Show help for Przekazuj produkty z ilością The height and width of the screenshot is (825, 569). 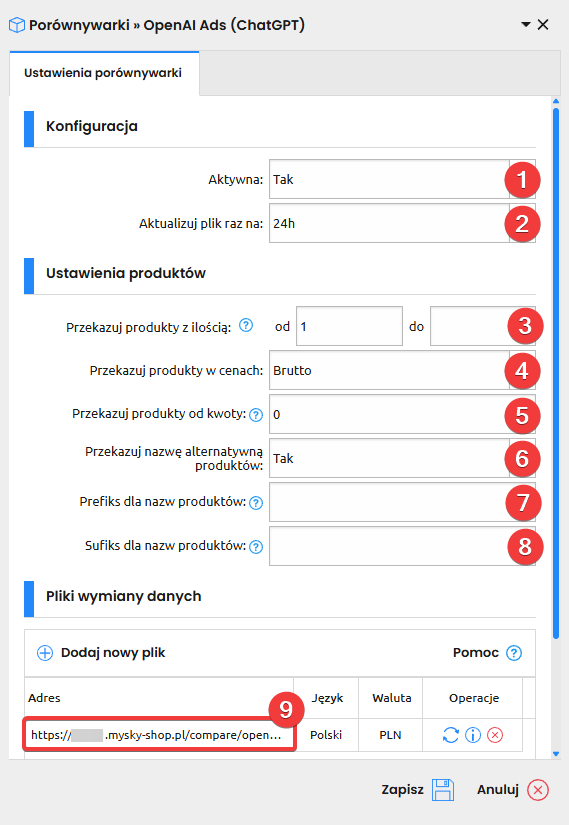pyautogui.click(x=246, y=326)
